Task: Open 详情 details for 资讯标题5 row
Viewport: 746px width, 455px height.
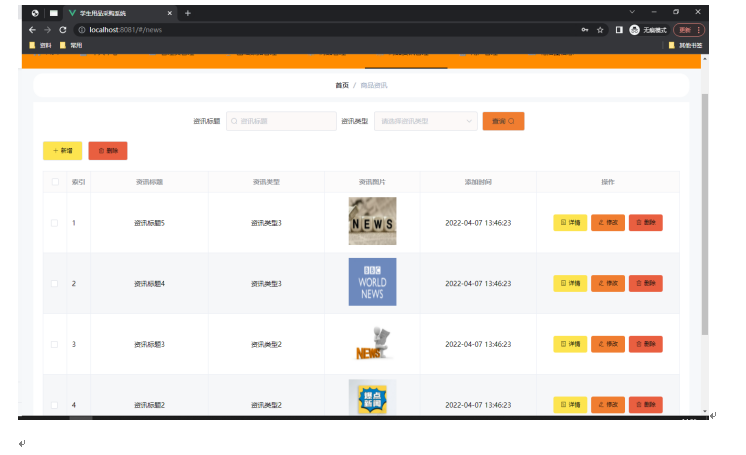Action: point(570,222)
